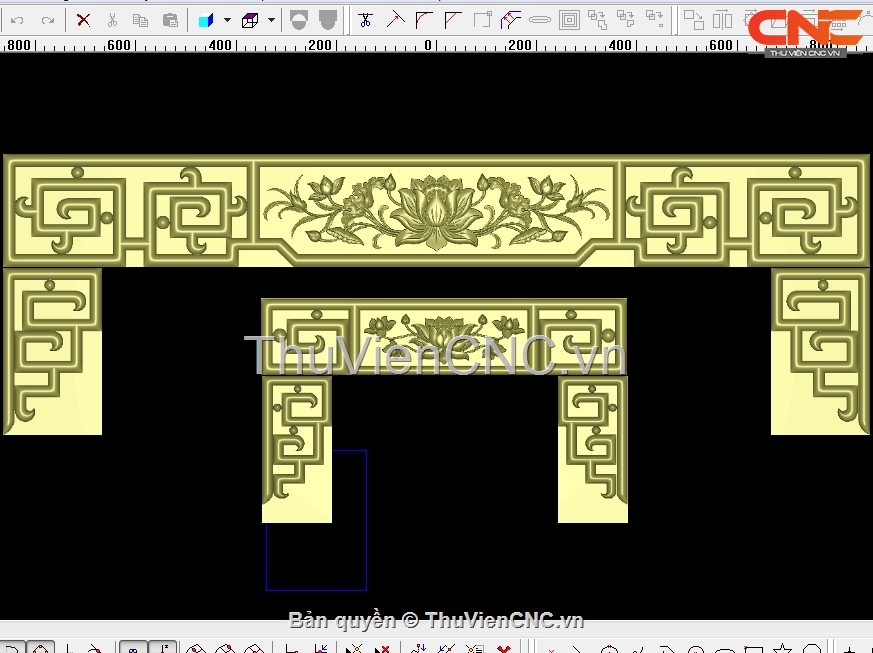This screenshot has width=873, height=653.
Task: Click the Redo arrow in the toolbar
Action: (x=47, y=20)
